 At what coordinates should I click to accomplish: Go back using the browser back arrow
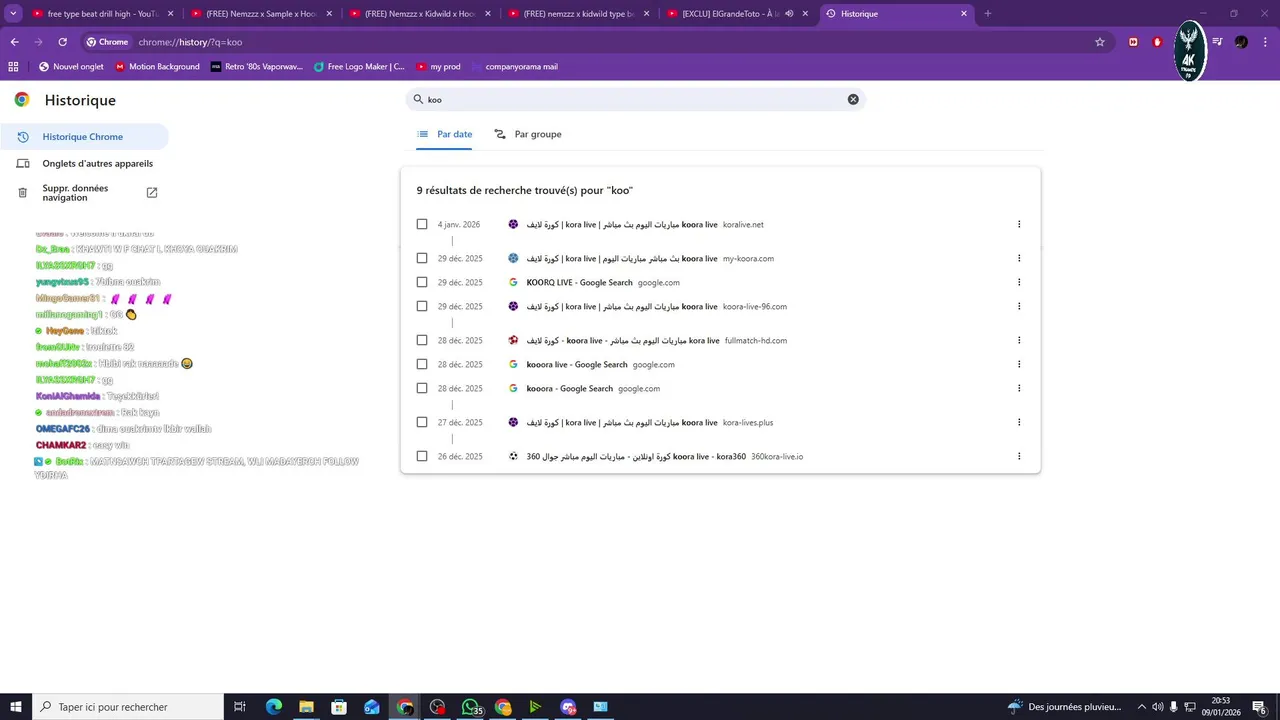coord(14,42)
